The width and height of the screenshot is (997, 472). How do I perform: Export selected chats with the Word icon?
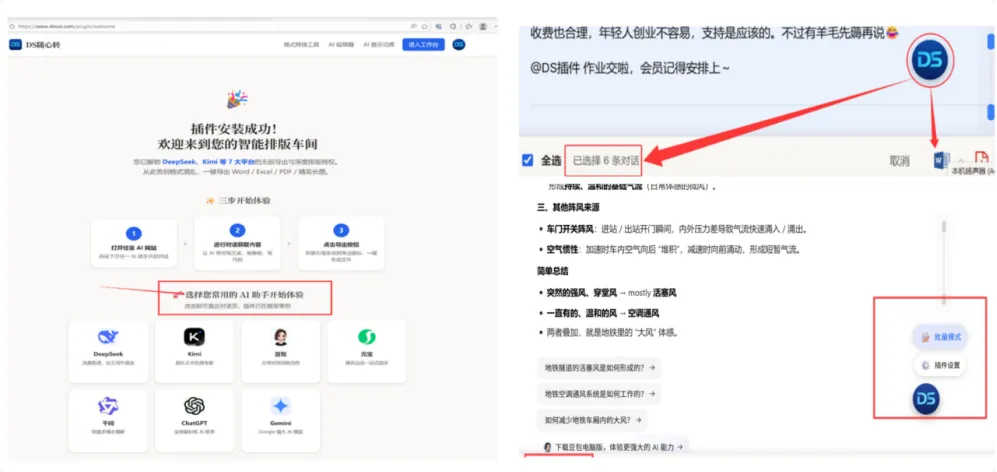942,160
